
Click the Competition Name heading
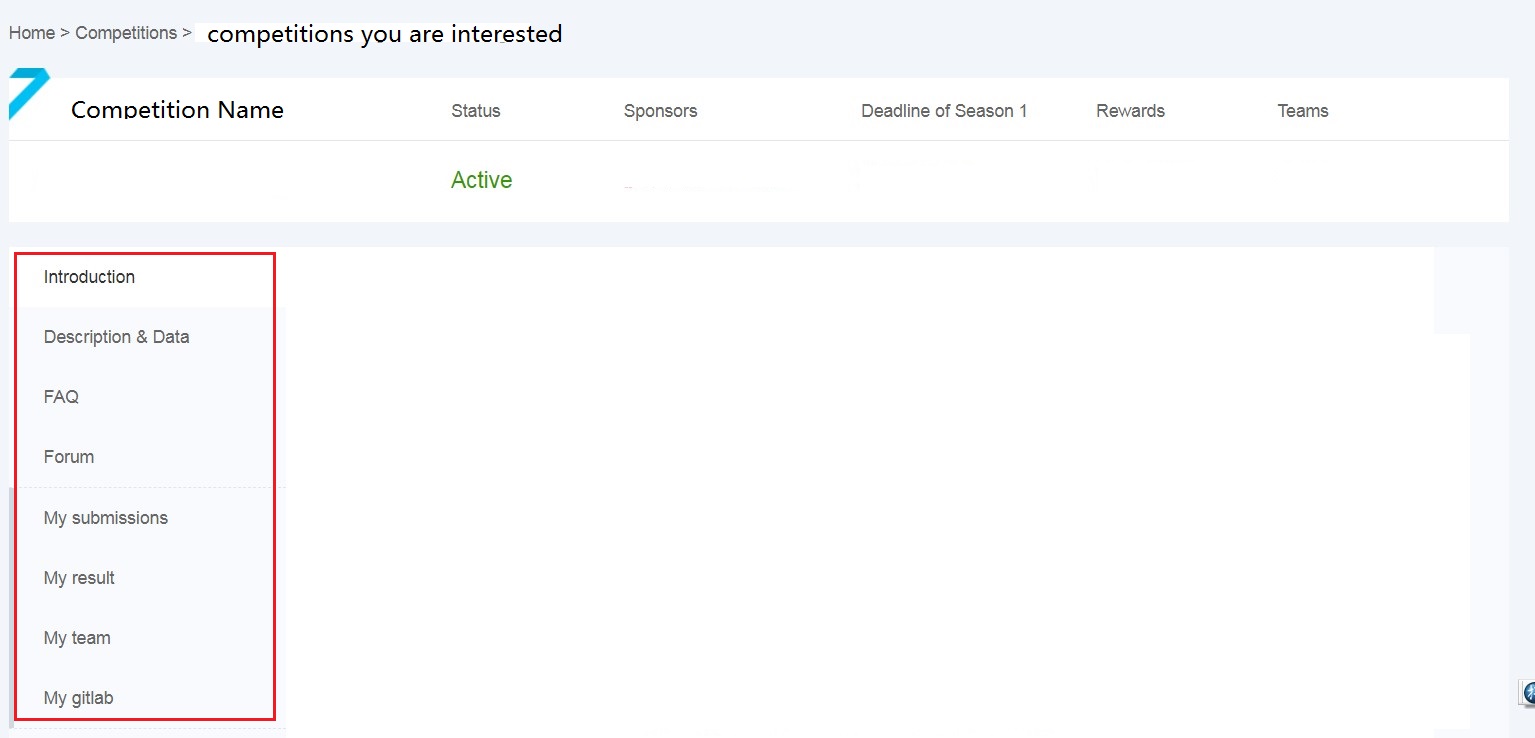click(x=177, y=110)
